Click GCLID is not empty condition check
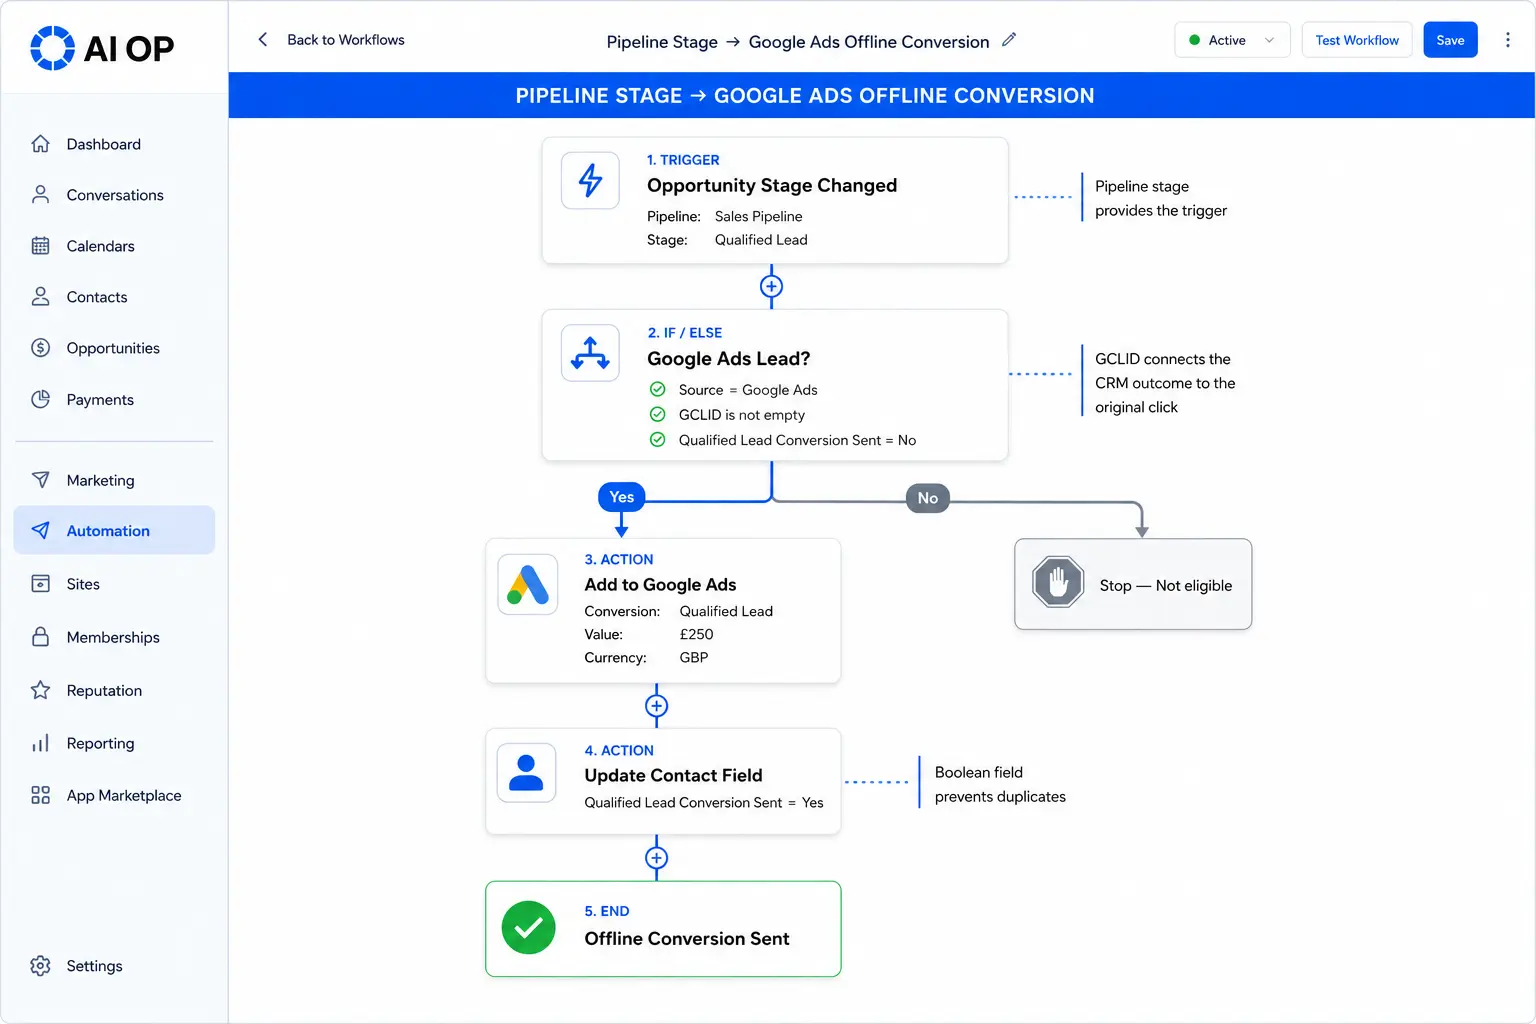The height and width of the screenshot is (1024, 1536). [657, 414]
